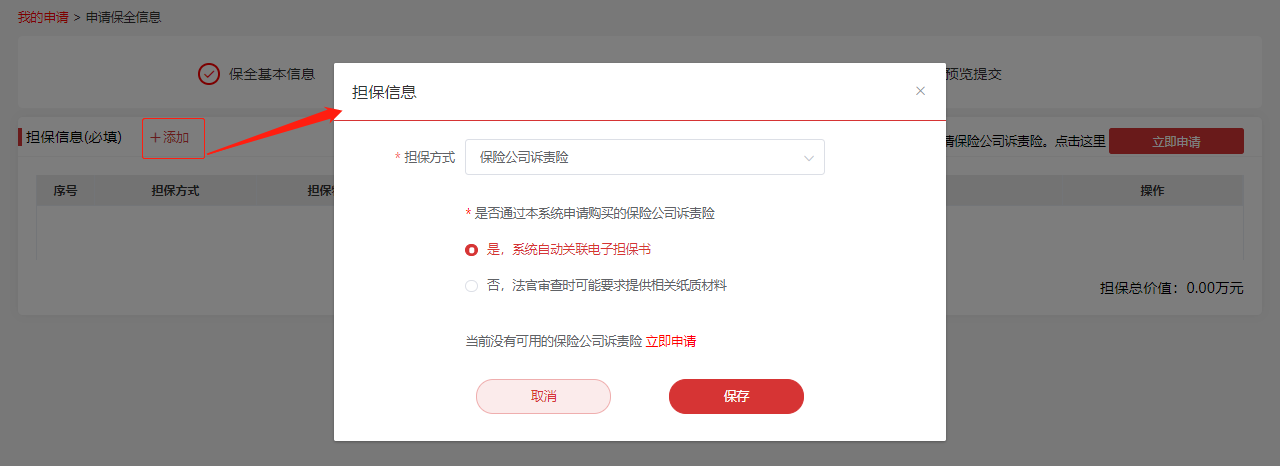
Task: Expand the 担保方式 dropdown arrow
Action: [808, 158]
